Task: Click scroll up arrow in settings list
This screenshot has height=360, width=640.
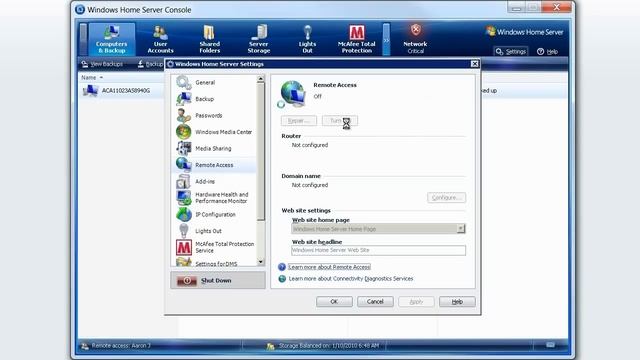Action: pos(260,79)
